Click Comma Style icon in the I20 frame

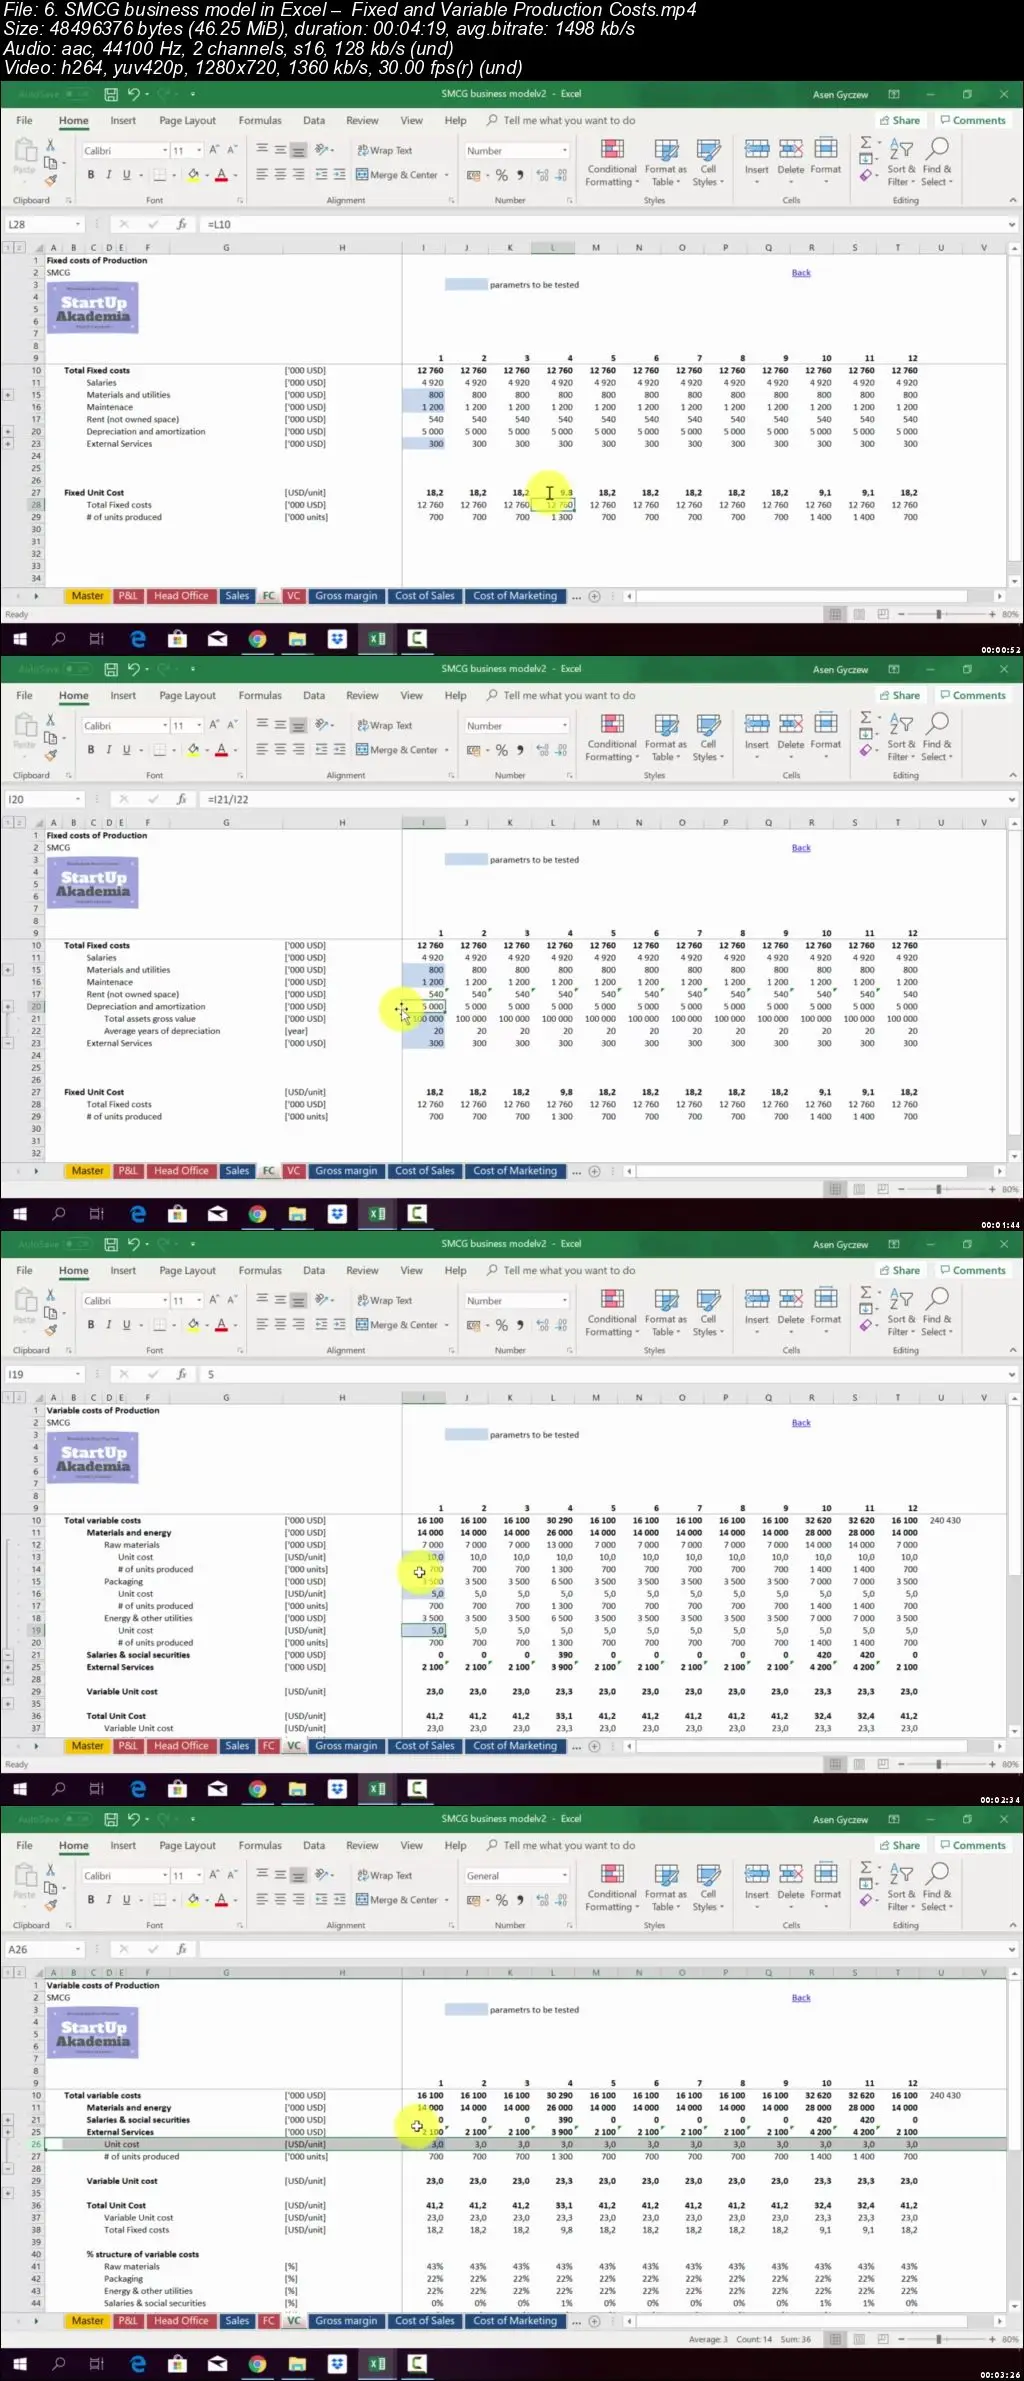click(x=520, y=750)
